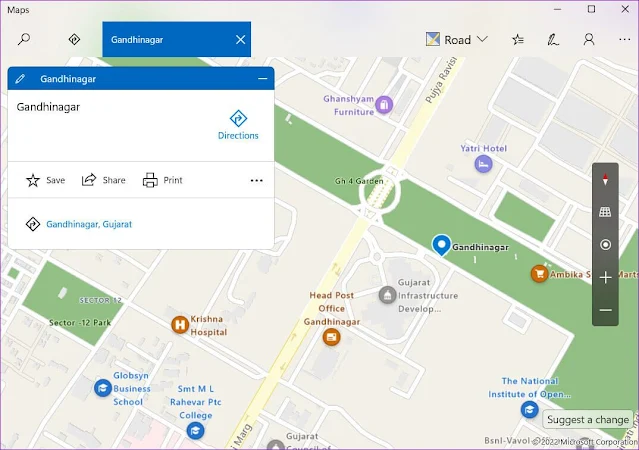Select the blue Gandhinagar location pin
639x450 pixels.
pyautogui.click(x=441, y=245)
